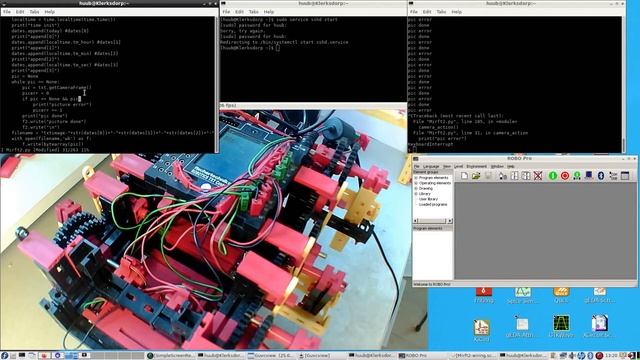The height and width of the screenshot is (360, 640).
Task: Click the single-page subprogram icon in ROBO Pro toolbar
Action: [x=514, y=176]
